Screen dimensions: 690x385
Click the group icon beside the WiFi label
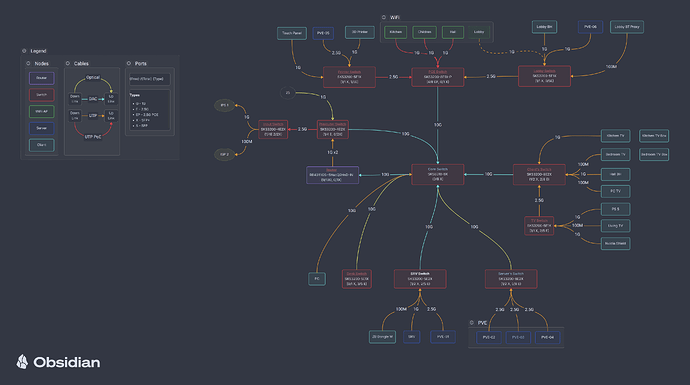[x=384, y=18]
